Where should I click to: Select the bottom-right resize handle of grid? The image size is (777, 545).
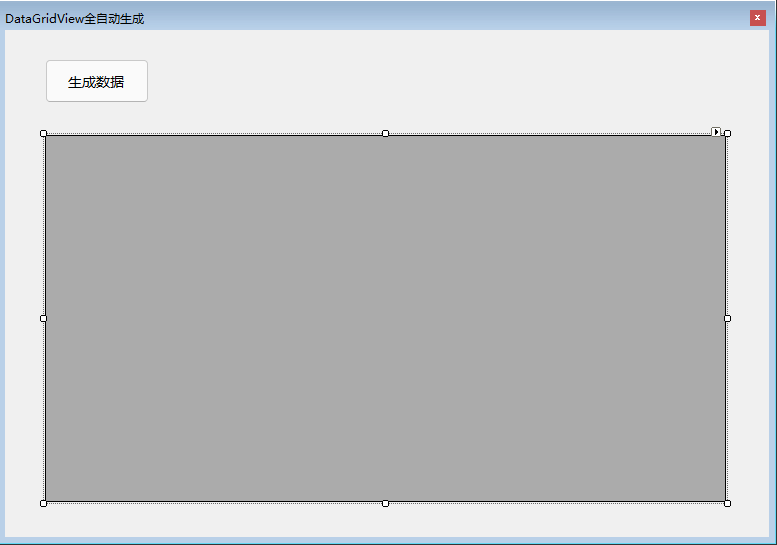point(727,503)
